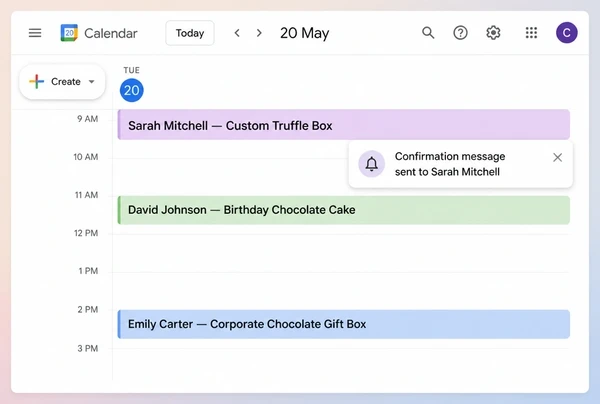Screen dimensions: 600x404
Task: Dismiss the confirmation message notification
Action: [x=558, y=157]
